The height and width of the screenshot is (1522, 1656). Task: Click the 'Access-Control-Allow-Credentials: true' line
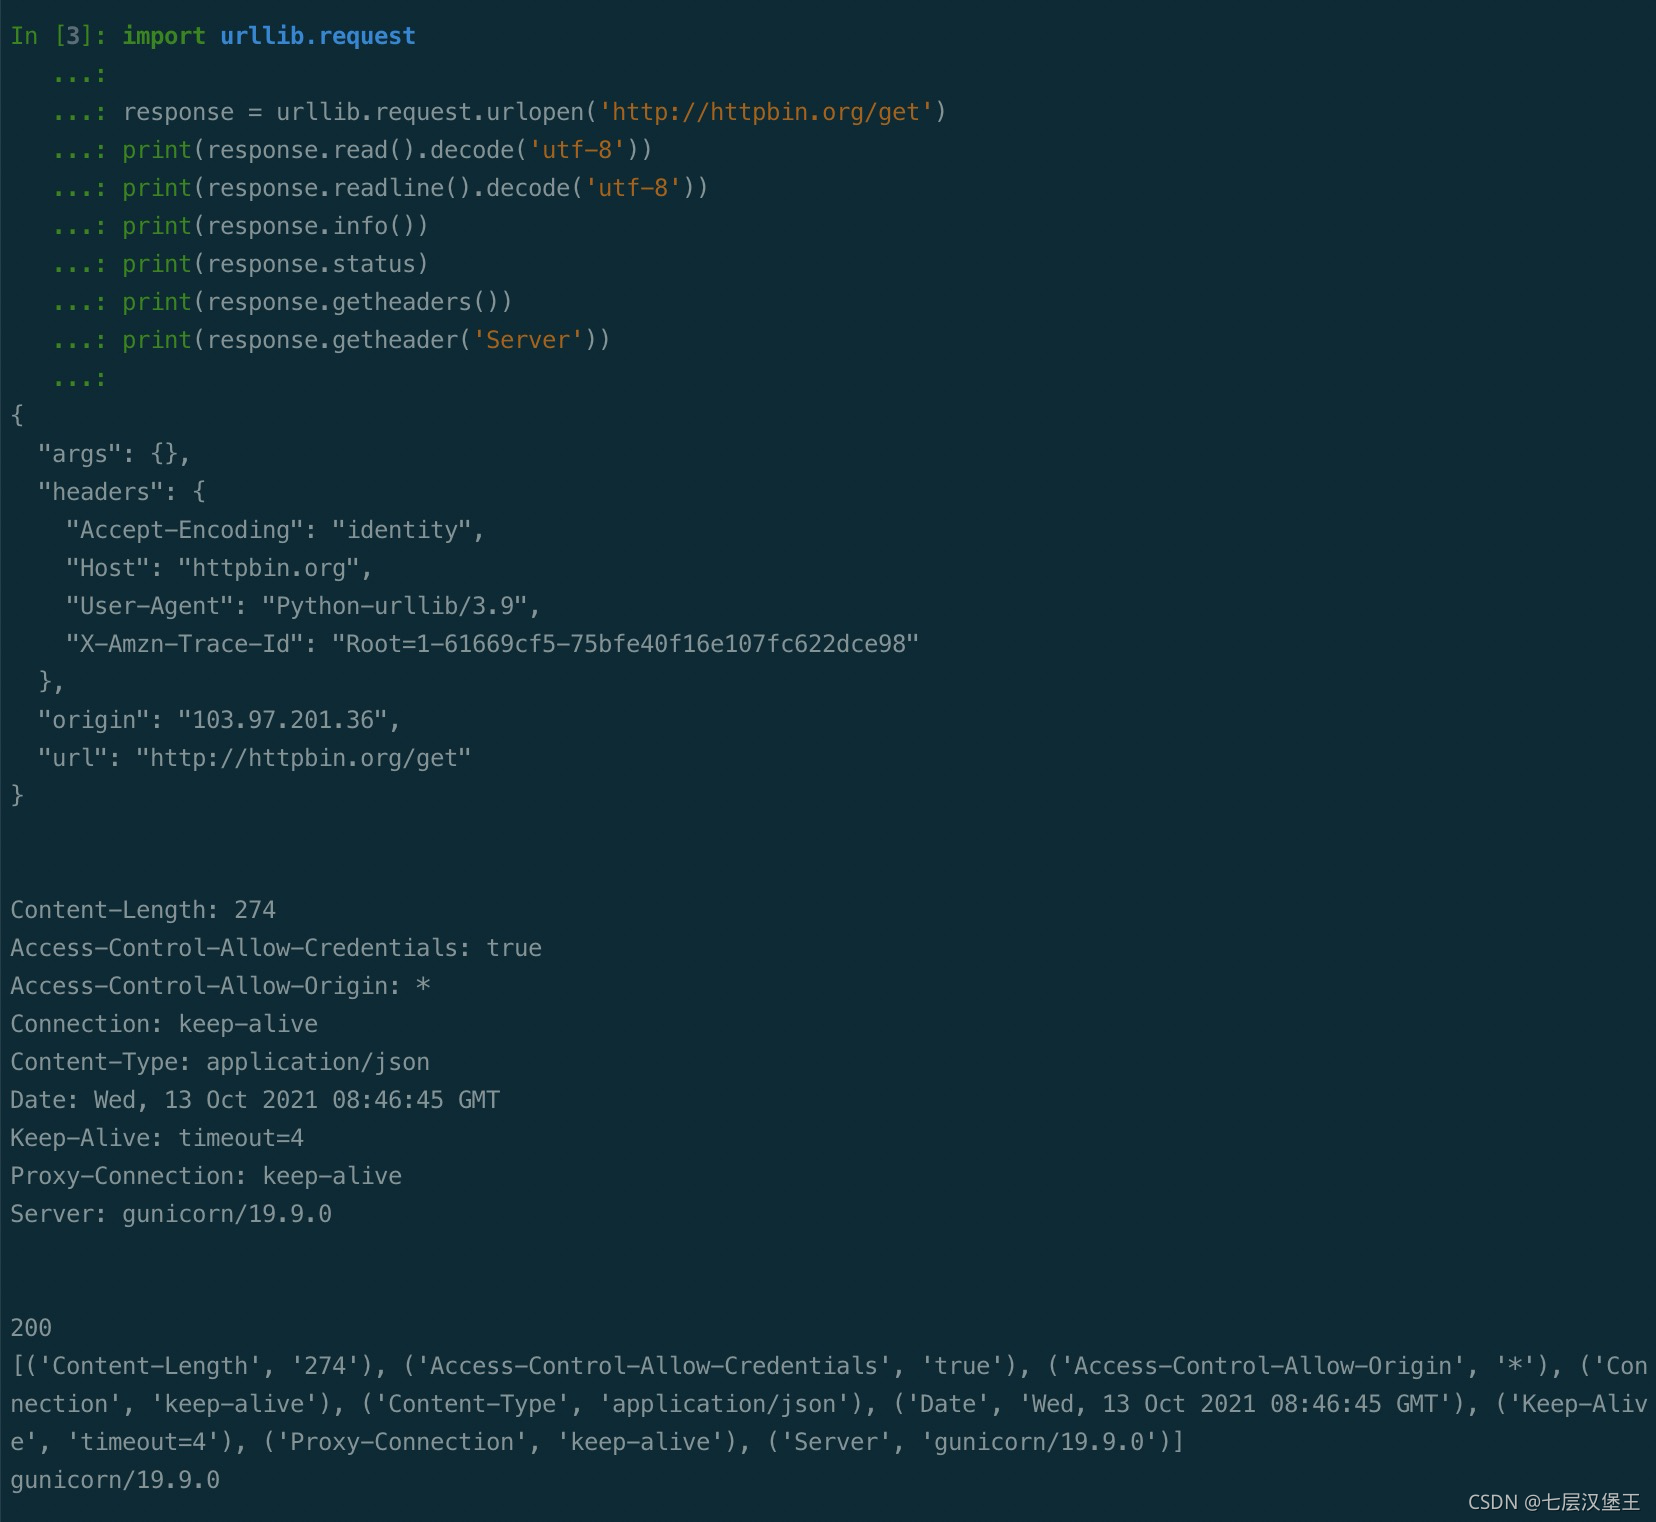[x=276, y=948]
